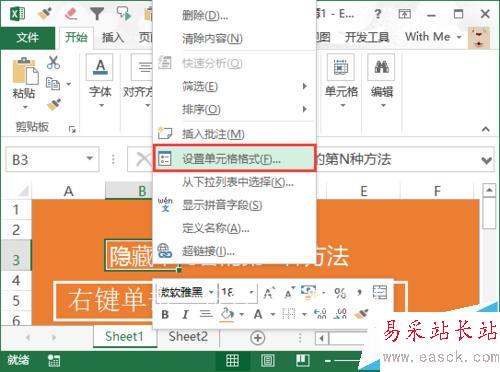Open the font size dropdown in mini toolbar

click(x=252, y=293)
